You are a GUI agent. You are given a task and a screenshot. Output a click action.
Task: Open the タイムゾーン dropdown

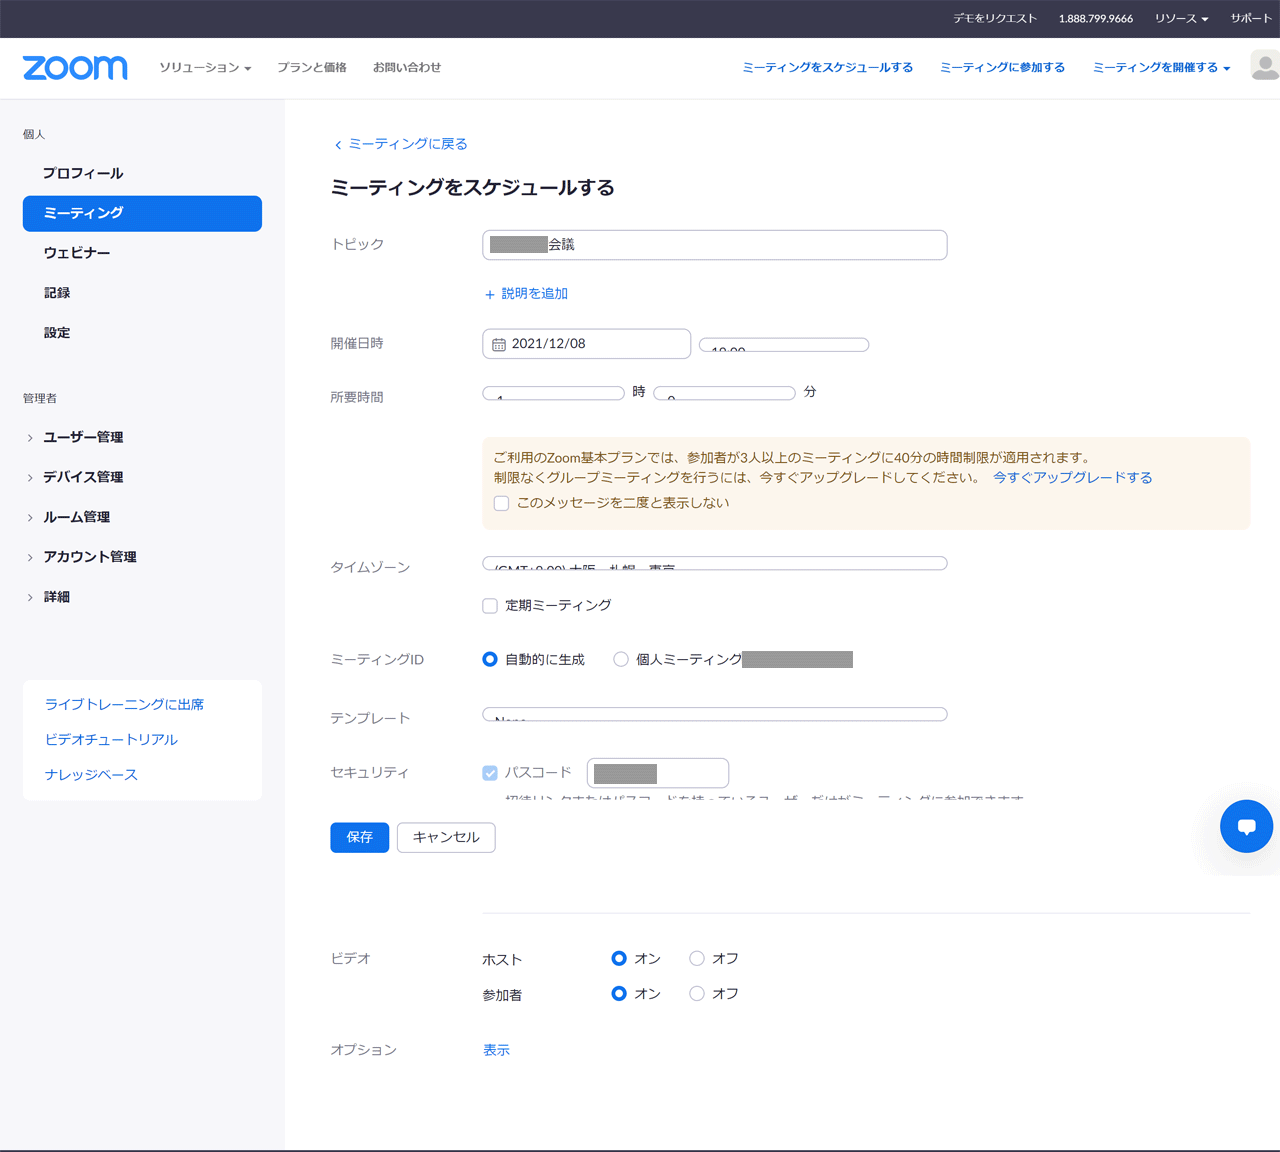715,563
